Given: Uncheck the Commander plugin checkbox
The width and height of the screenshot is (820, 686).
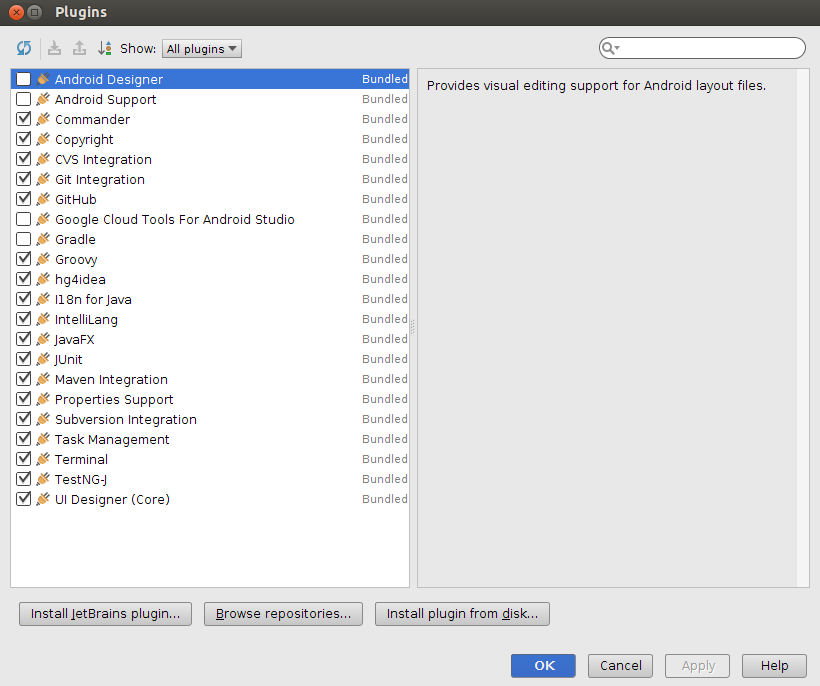Looking at the screenshot, I should 24,119.
